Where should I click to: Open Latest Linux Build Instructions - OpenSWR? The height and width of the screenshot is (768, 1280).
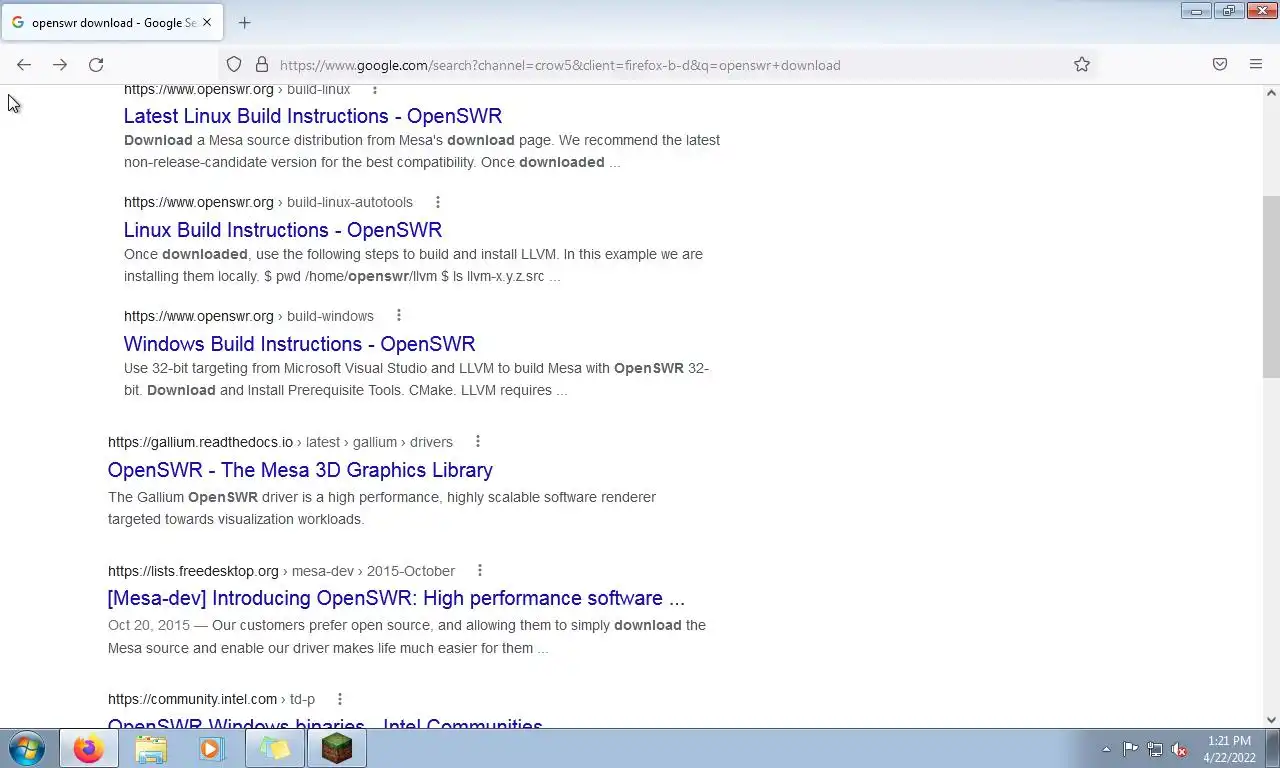coord(313,116)
